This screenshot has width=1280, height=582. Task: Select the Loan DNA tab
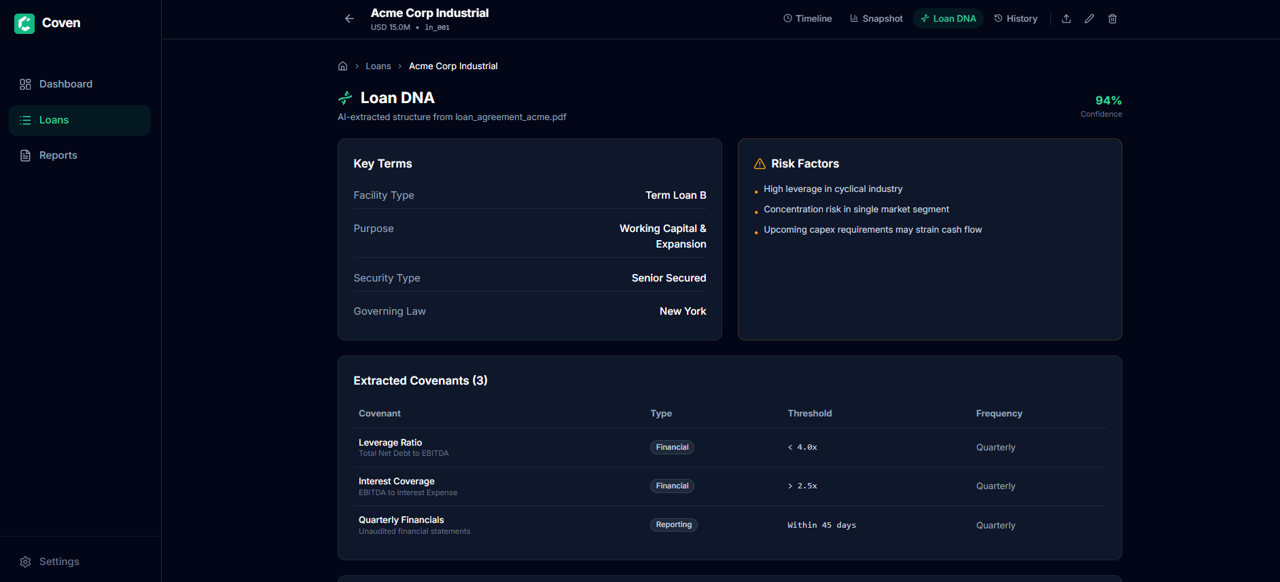(948, 19)
